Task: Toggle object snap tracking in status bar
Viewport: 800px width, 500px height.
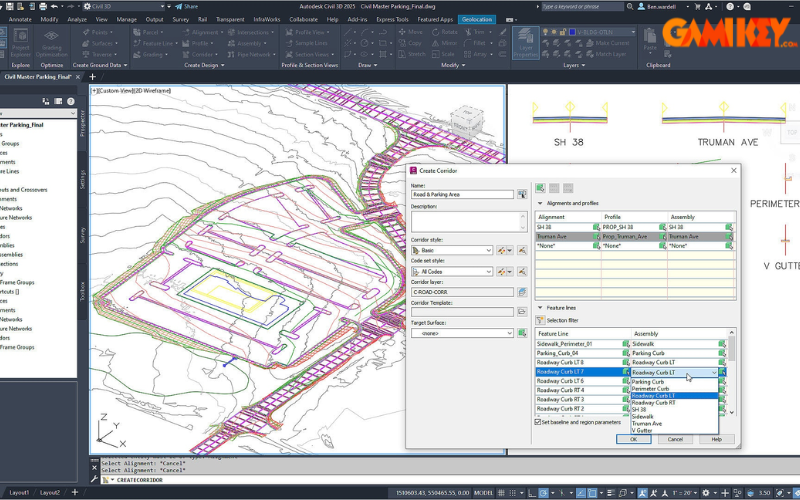Action: click(x=581, y=493)
